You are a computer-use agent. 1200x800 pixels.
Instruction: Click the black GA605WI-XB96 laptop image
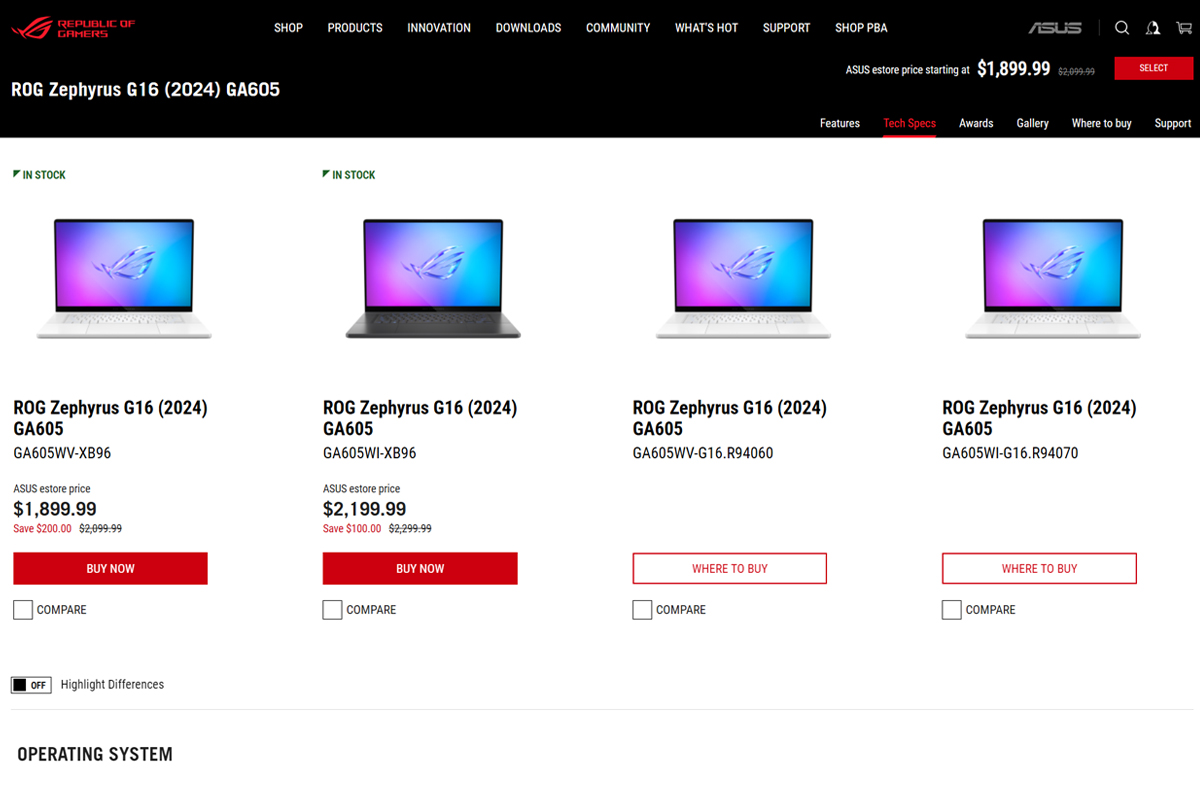[x=433, y=278]
